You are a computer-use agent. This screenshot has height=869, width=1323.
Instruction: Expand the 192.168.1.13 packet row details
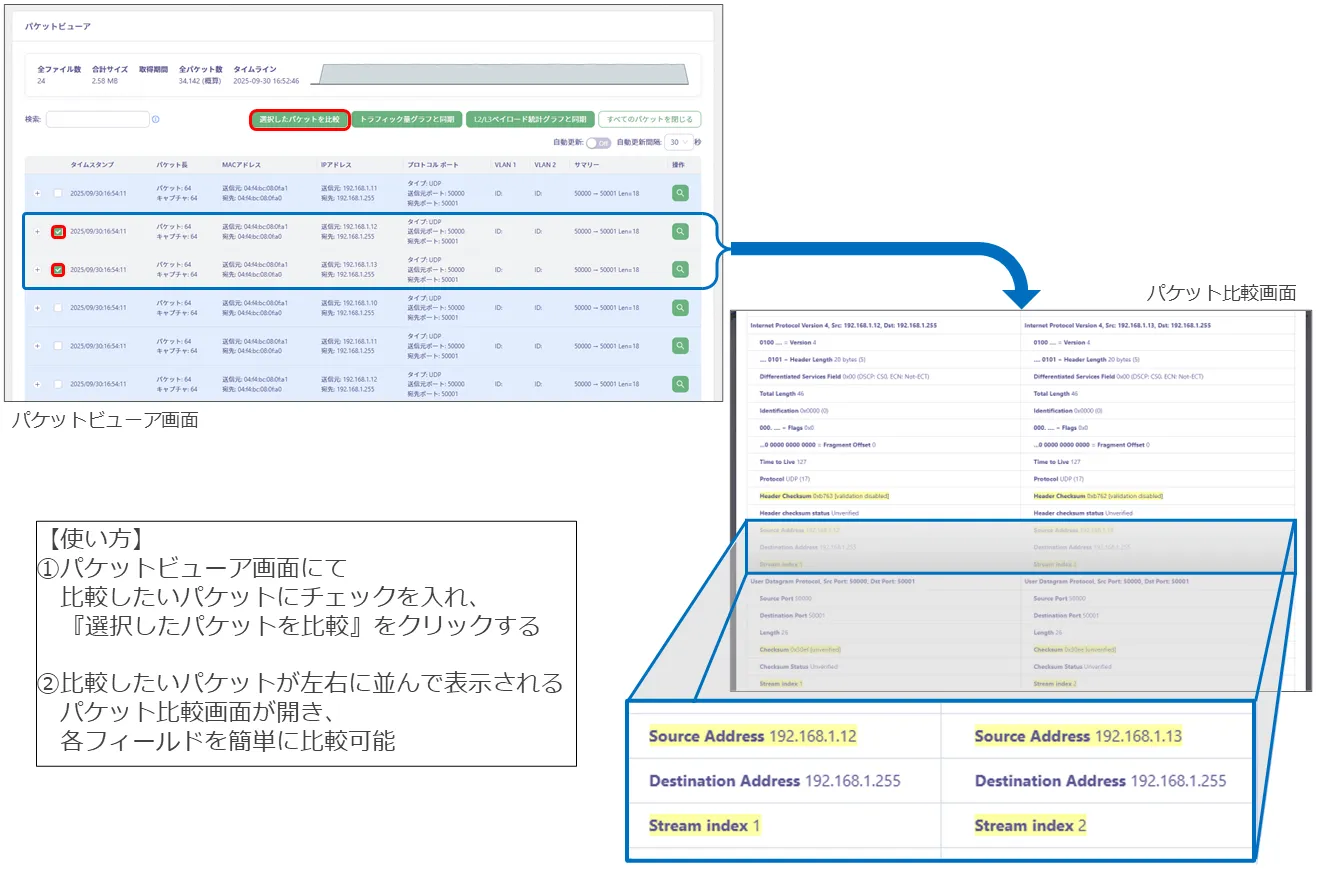pyautogui.click(x=38, y=270)
